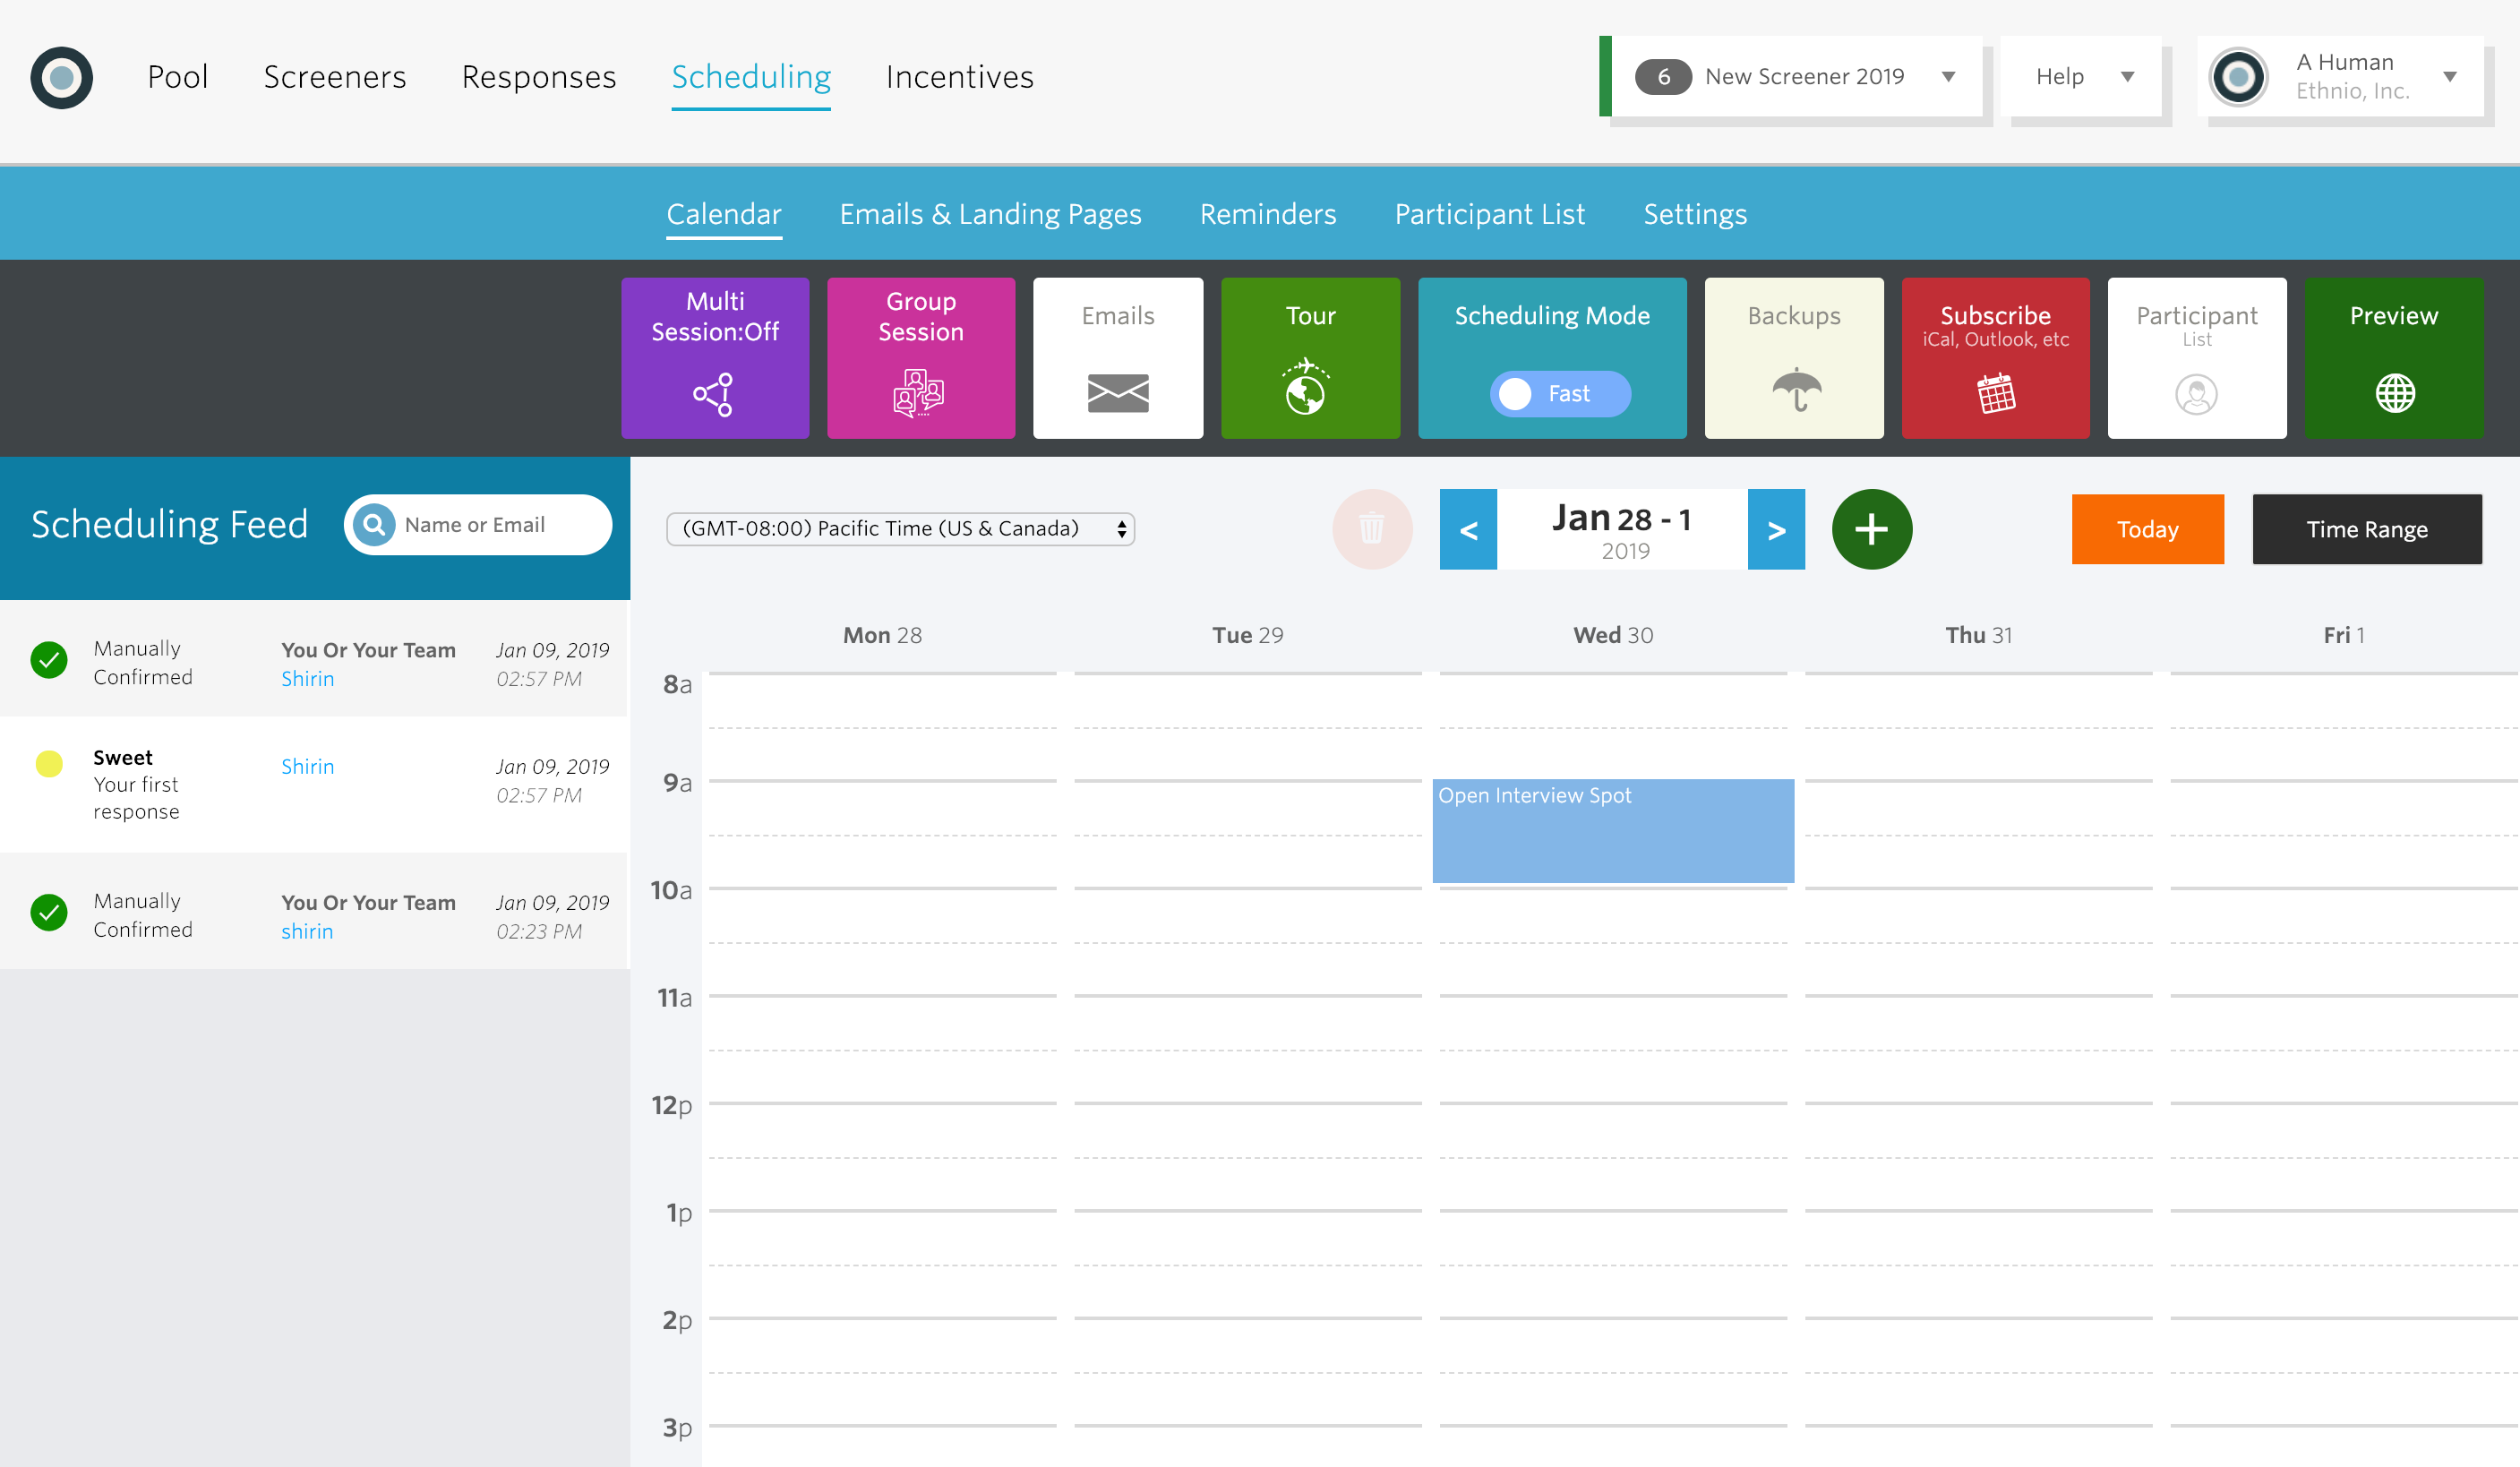This screenshot has height=1467, width=2520.
Task: Open the New Screener 2019 dropdown
Action: point(1797,77)
